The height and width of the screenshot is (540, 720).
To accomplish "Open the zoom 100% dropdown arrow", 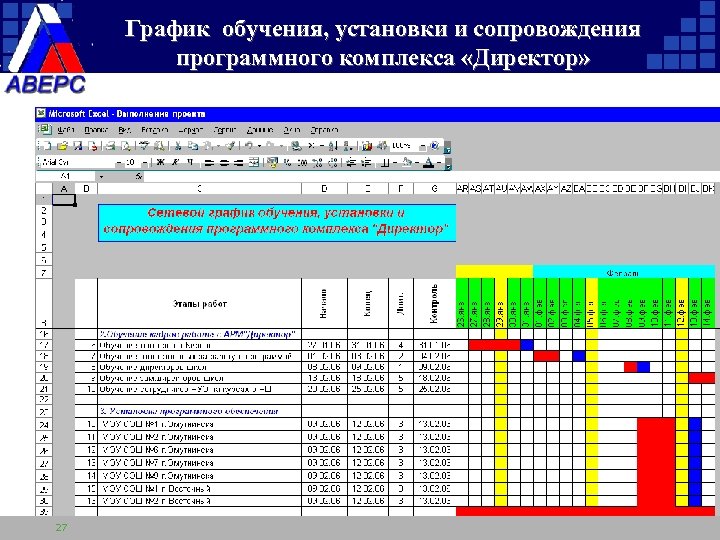I will 422,146.
